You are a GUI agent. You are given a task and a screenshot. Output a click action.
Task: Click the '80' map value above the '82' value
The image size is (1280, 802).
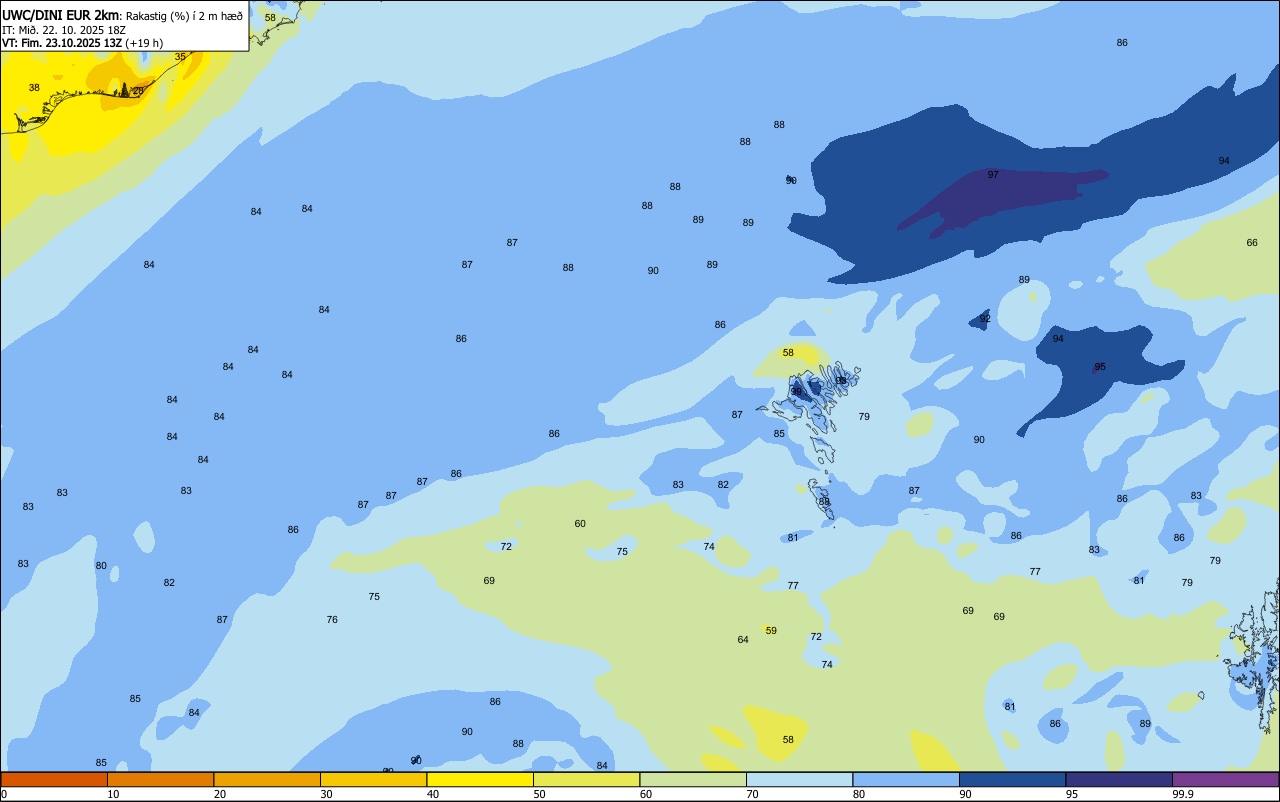click(101, 566)
